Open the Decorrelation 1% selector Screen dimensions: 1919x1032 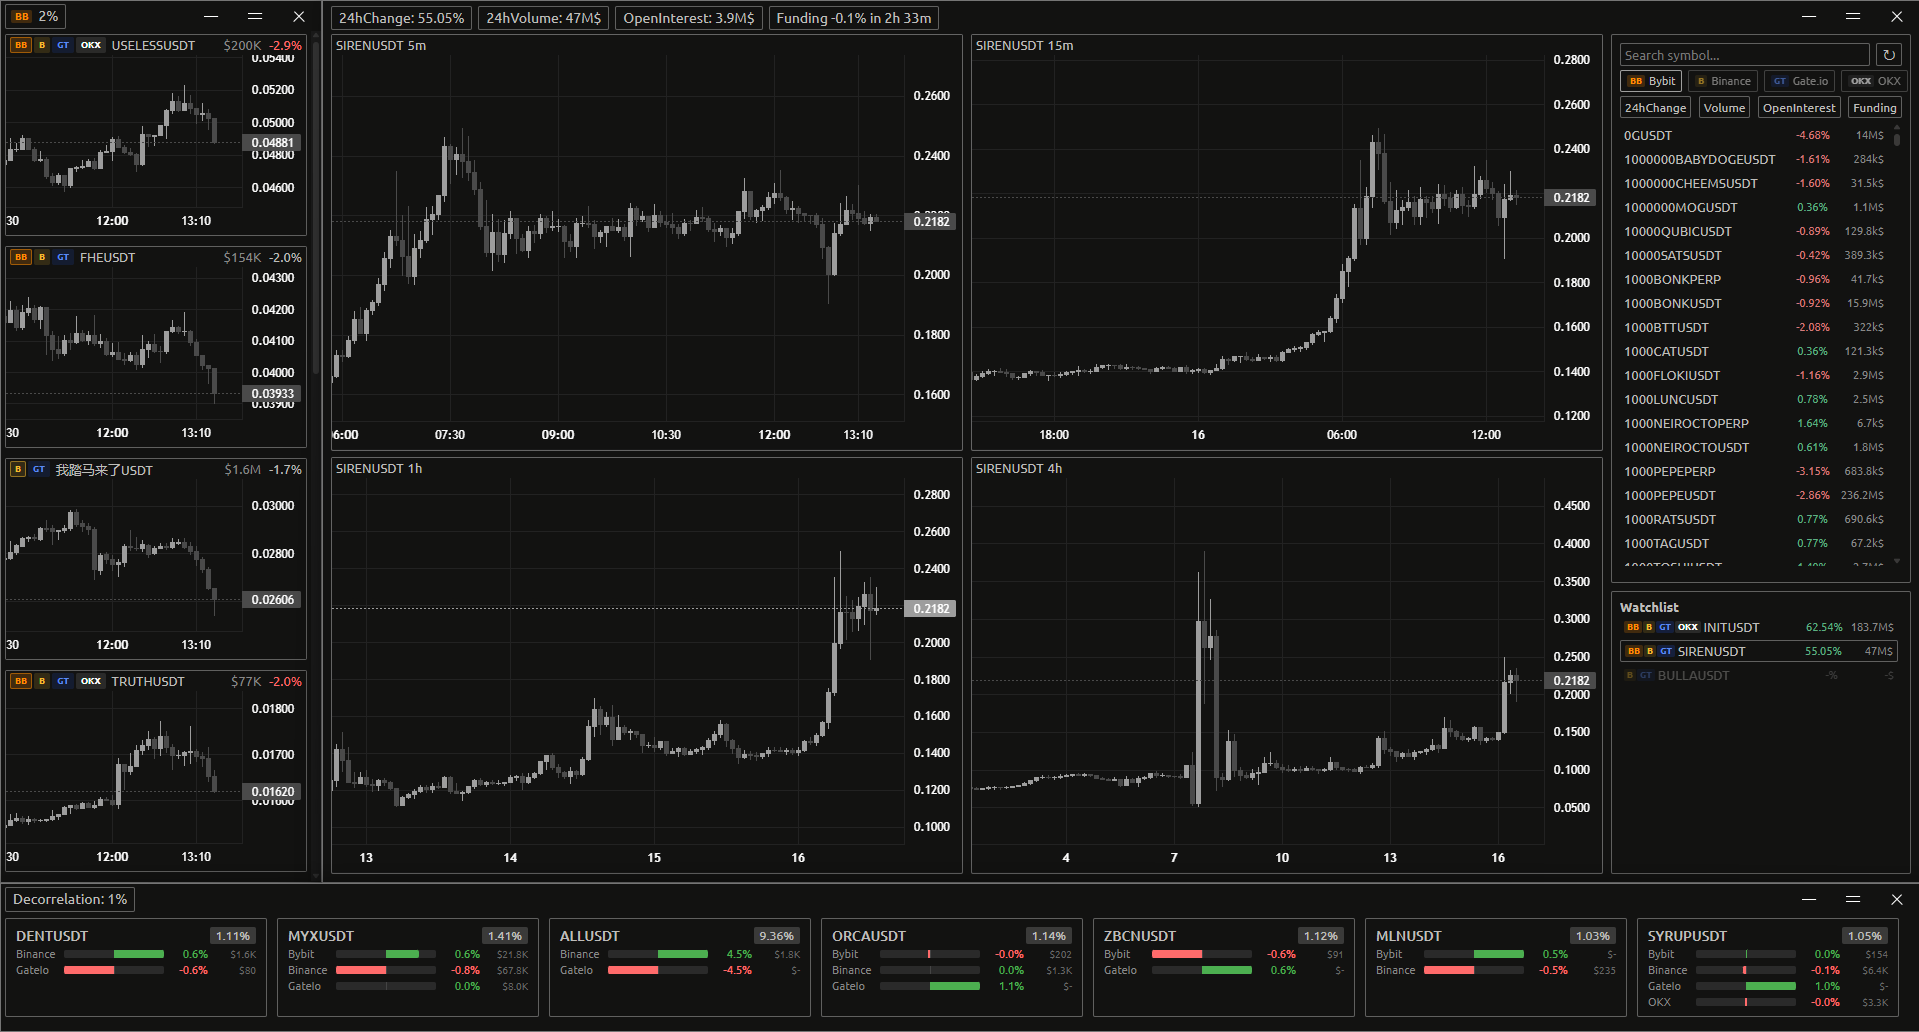[x=70, y=899]
